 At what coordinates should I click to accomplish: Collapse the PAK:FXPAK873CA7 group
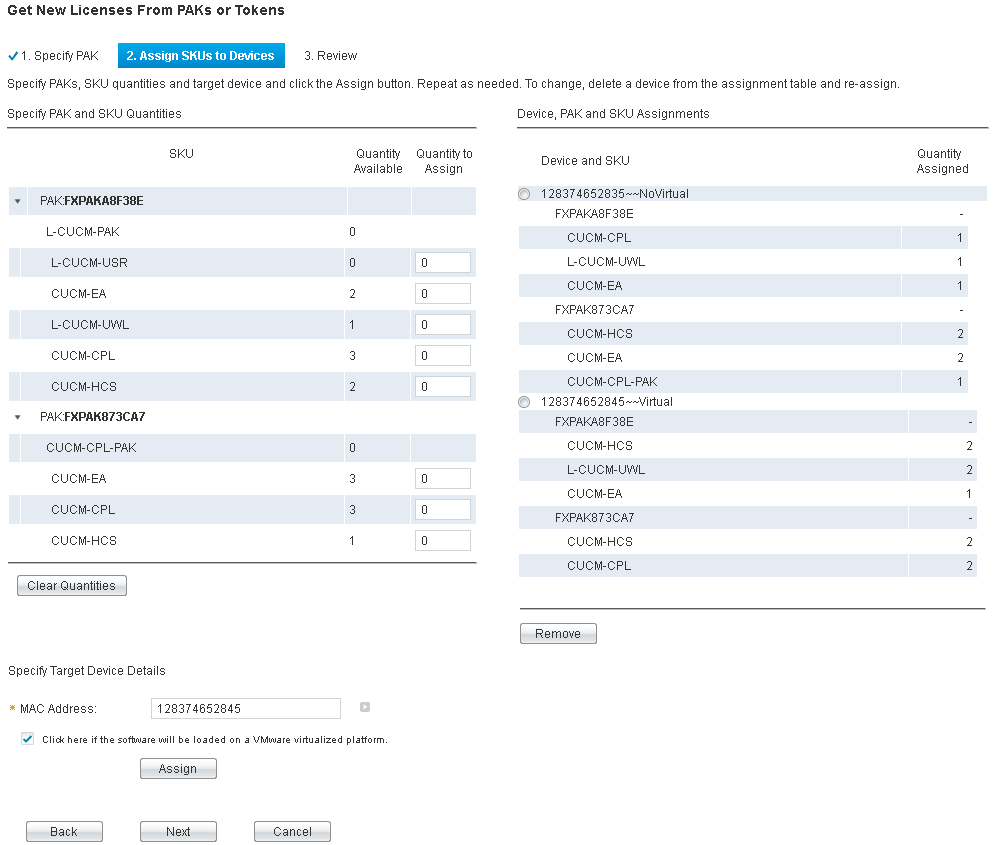[18, 417]
